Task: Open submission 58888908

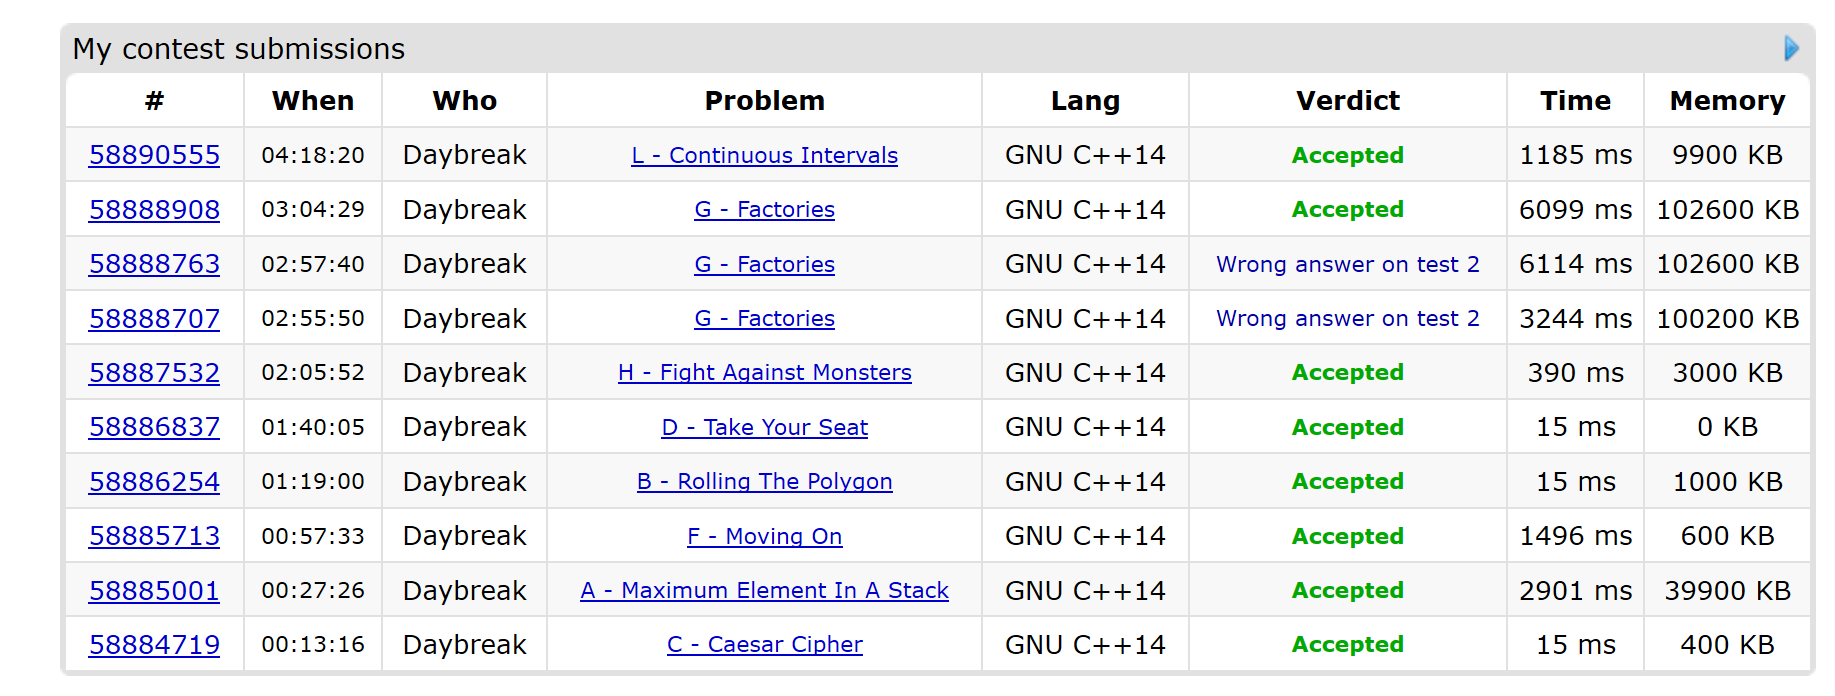Action: tap(154, 210)
